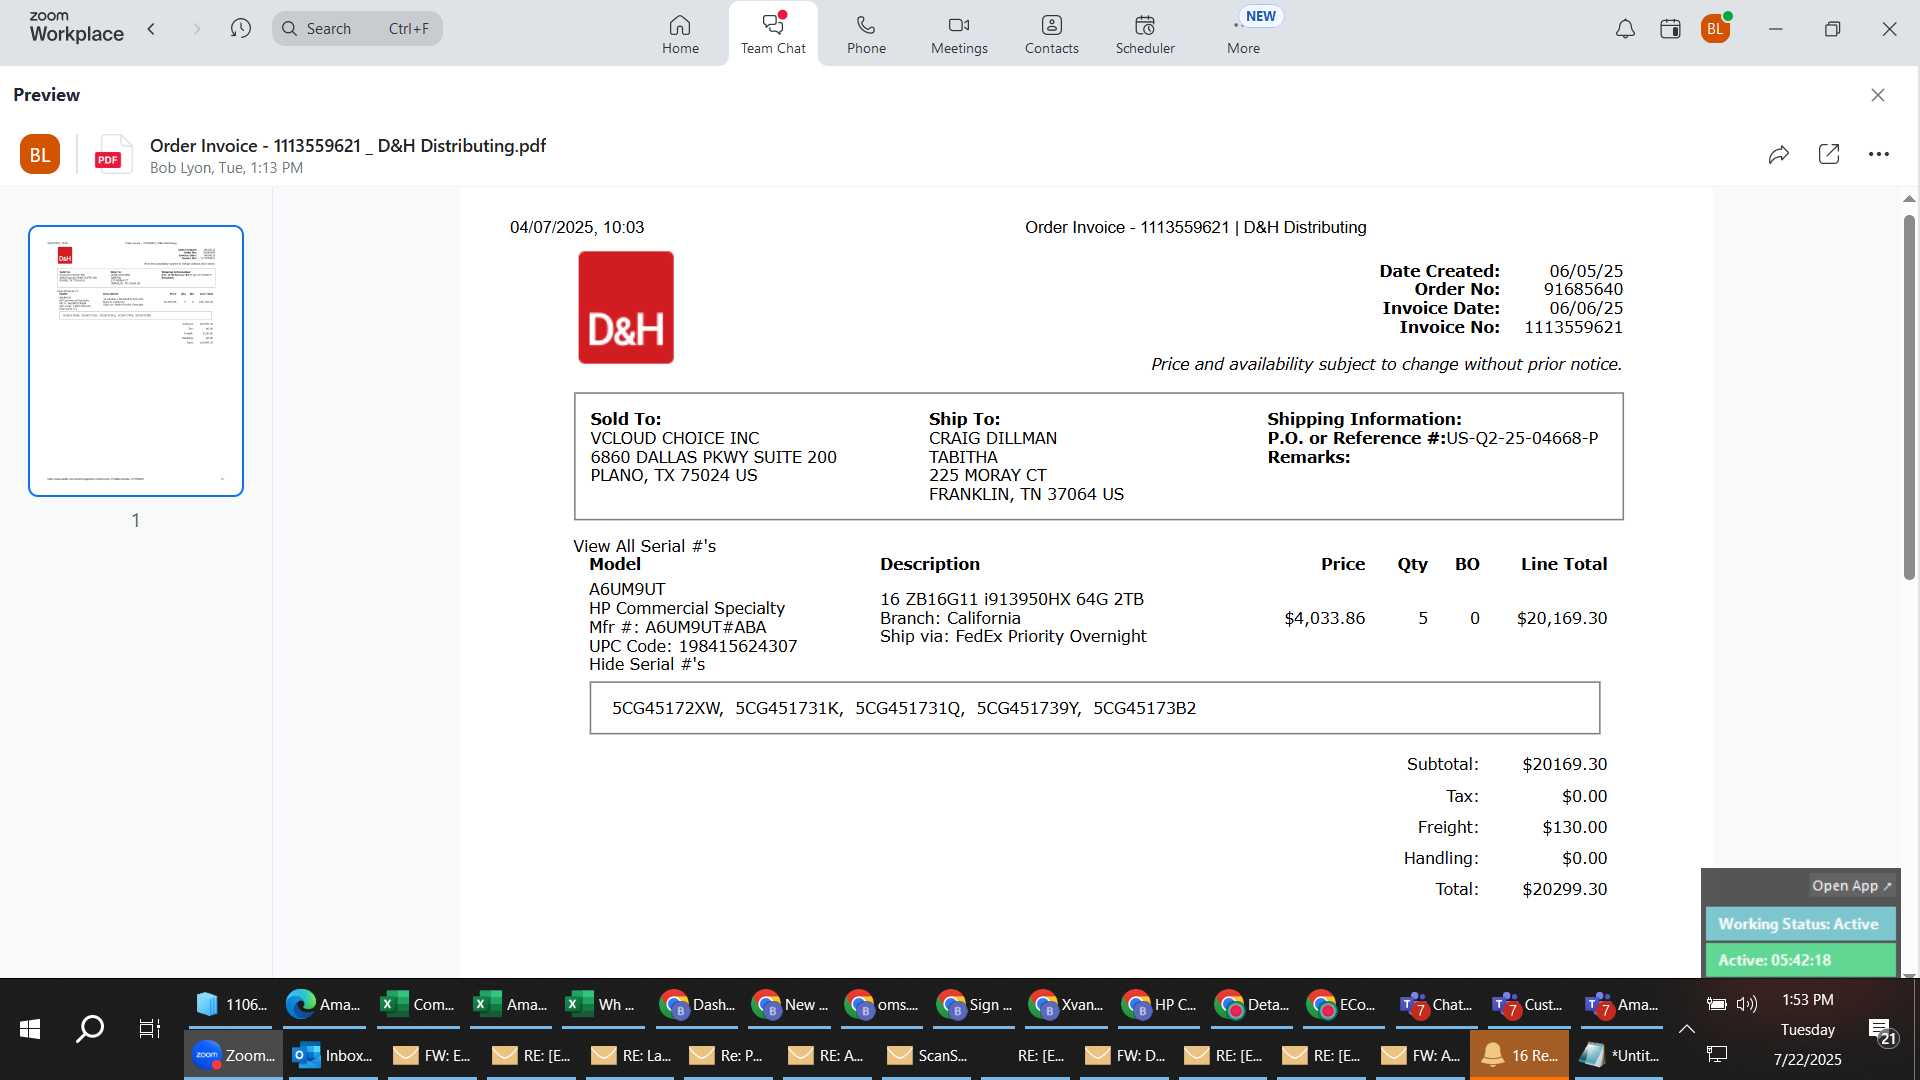Open the BL profile avatar menu
Screen dimensions: 1920x1080
(x=1715, y=29)
